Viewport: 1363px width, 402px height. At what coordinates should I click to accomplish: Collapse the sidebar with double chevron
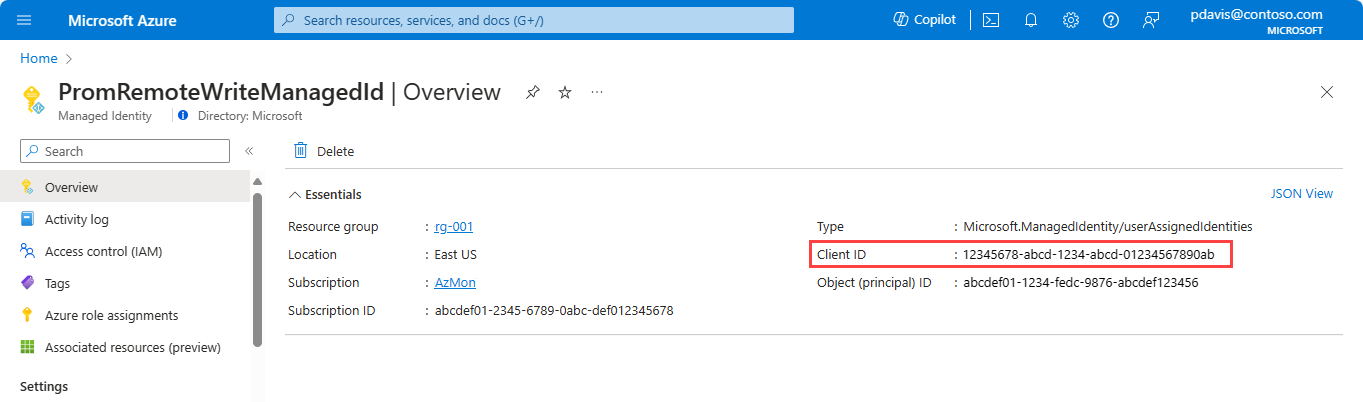tap(249, 151)
